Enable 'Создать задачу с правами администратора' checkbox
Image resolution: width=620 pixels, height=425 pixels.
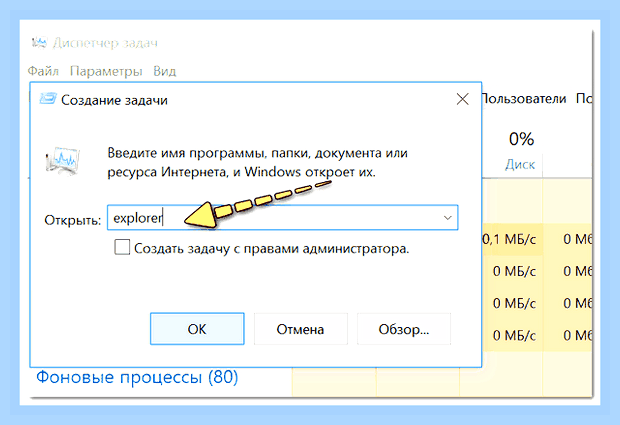click(x=122, y=247)
